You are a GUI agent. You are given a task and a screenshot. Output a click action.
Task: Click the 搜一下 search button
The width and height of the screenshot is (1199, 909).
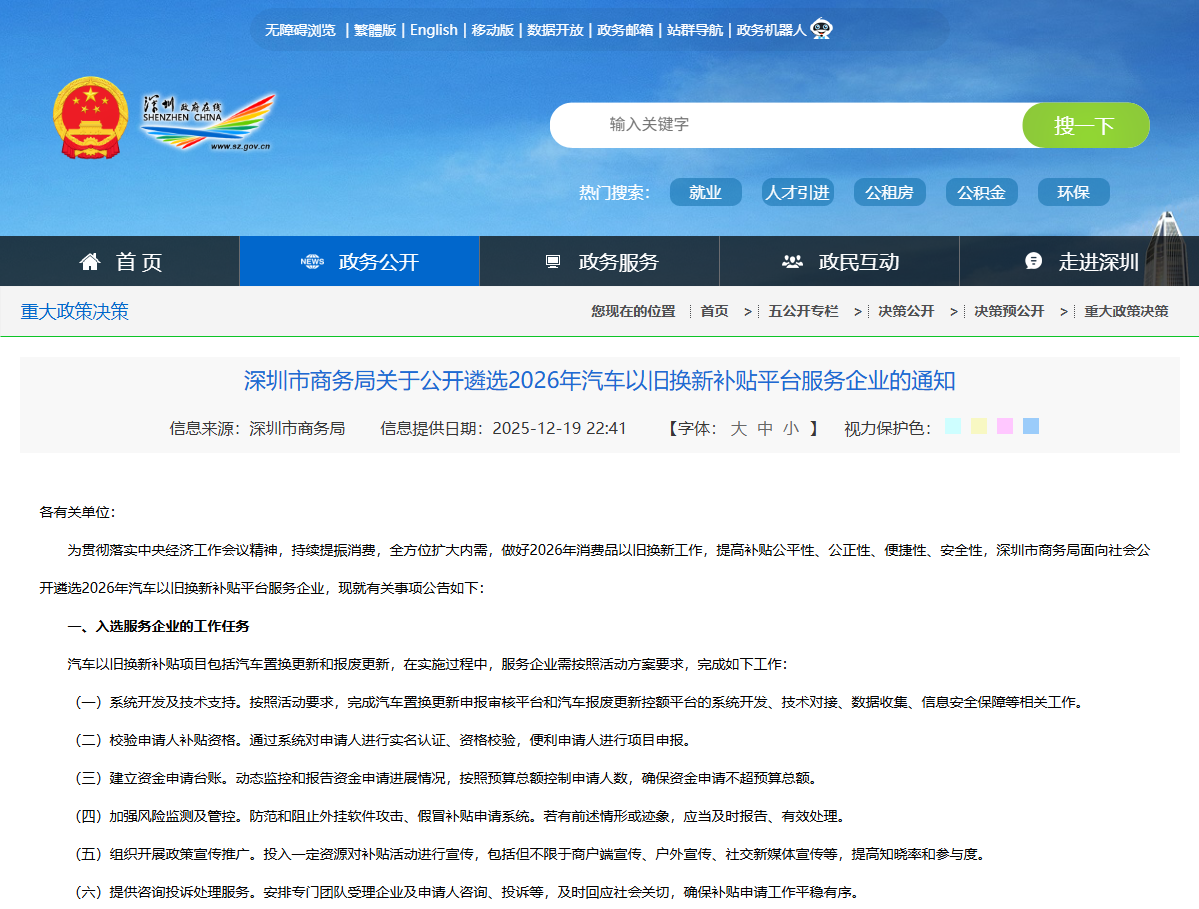pos(1084,125)
